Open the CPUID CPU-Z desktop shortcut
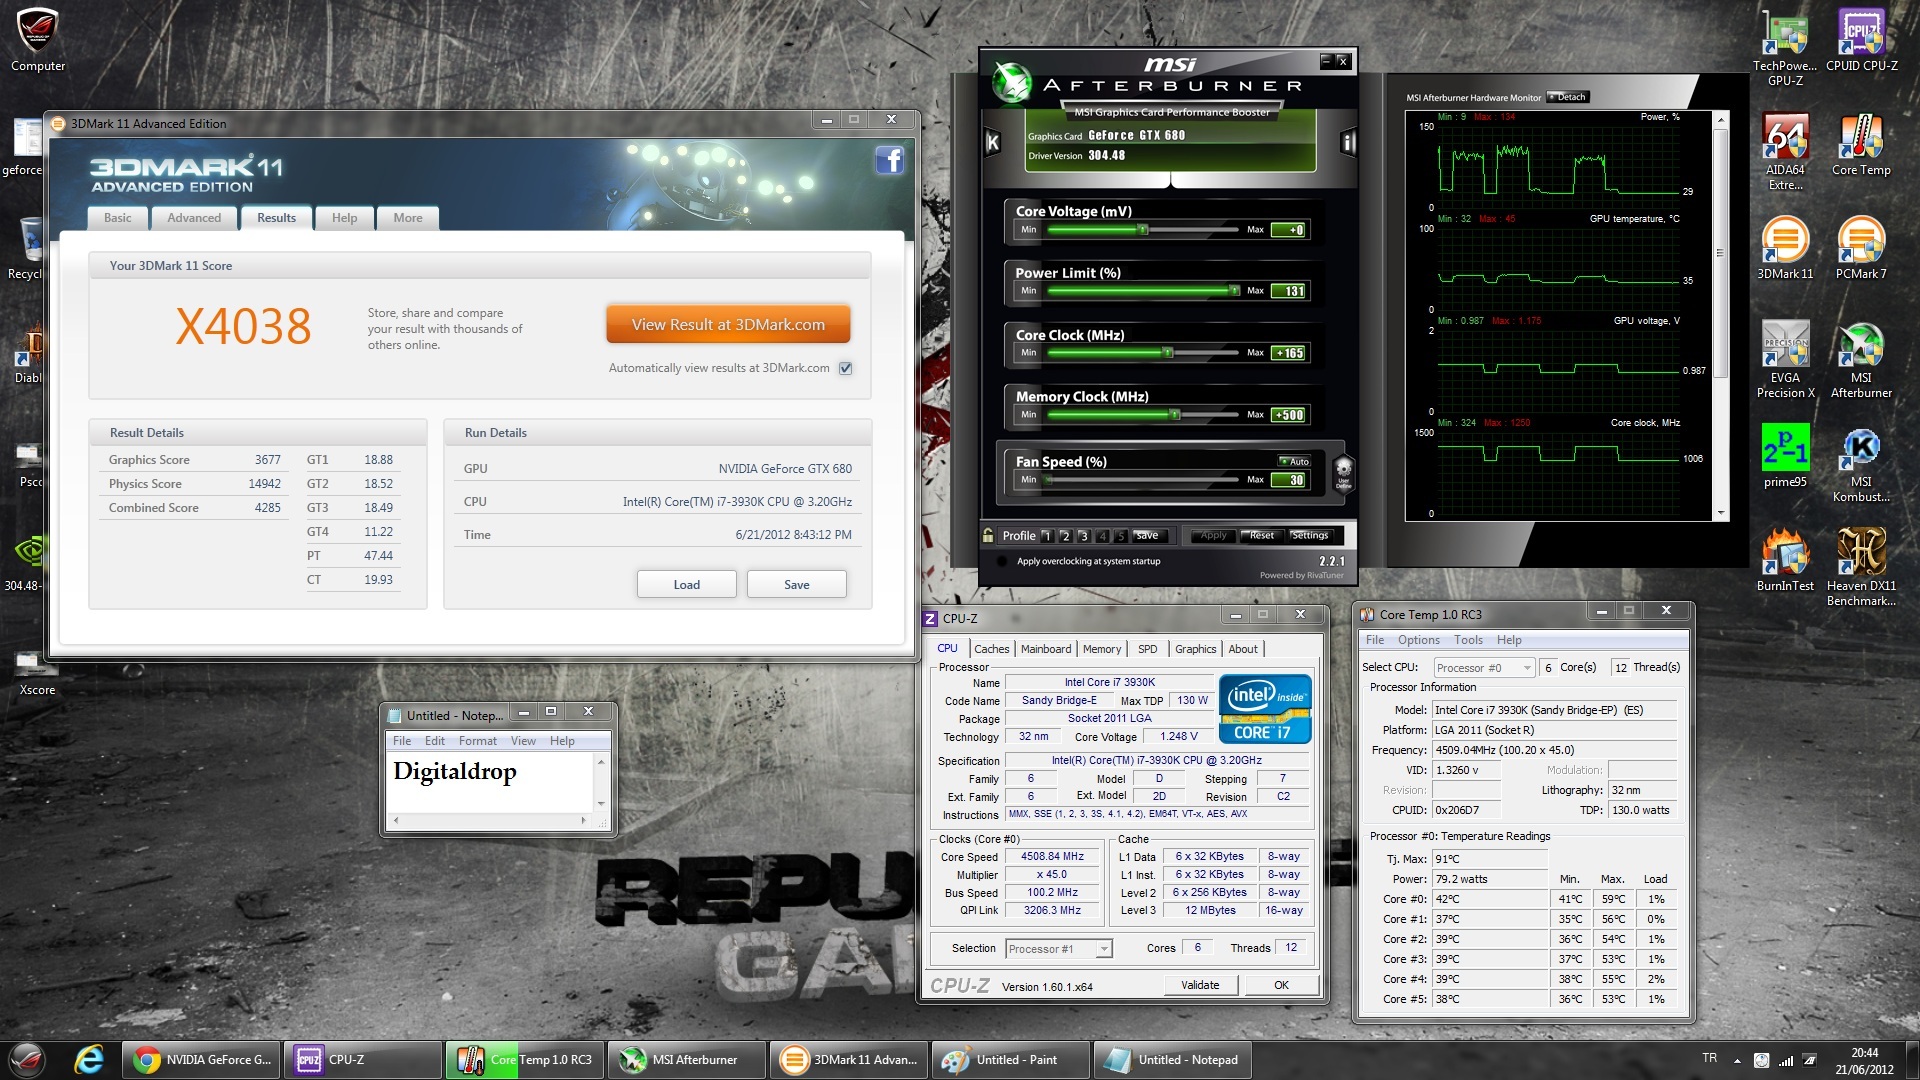Viewport: 1920px width, 1080px height. pos(1861,40)
